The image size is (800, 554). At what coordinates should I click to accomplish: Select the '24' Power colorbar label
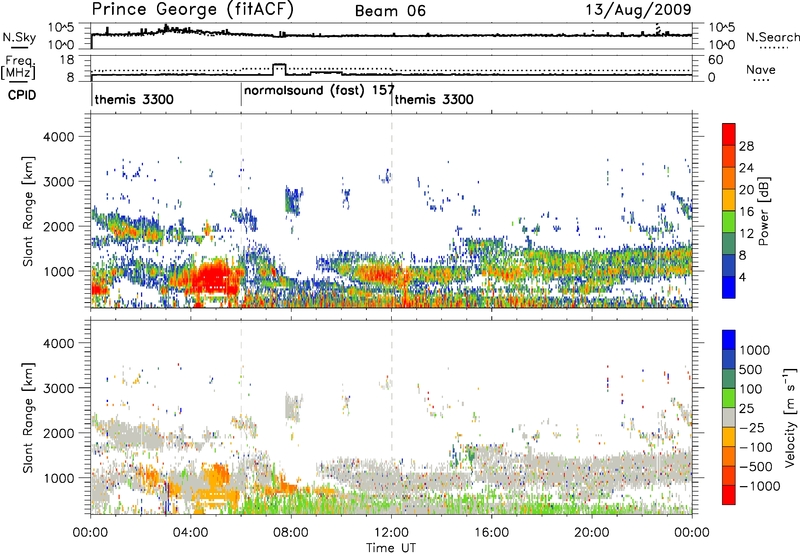click(x=746, y=168)
